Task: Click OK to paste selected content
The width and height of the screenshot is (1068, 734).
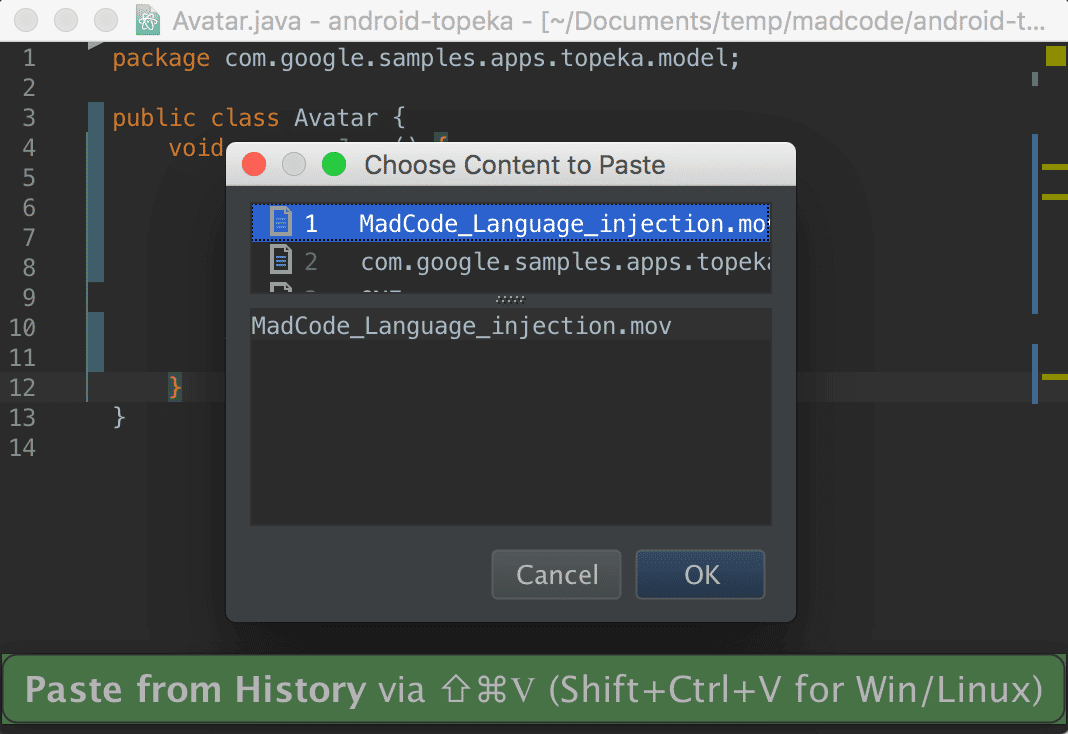Action: [700, 575]
